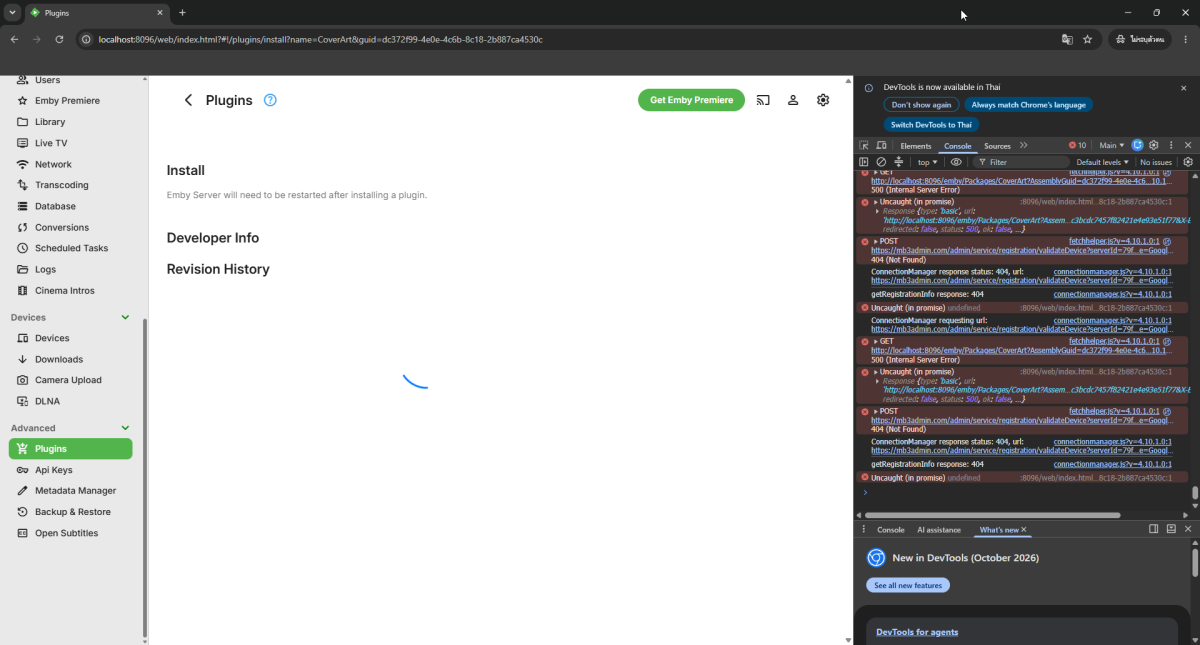Click the No issues indicator
The height and width of the screenshot is (645, 1200).
1156,162
